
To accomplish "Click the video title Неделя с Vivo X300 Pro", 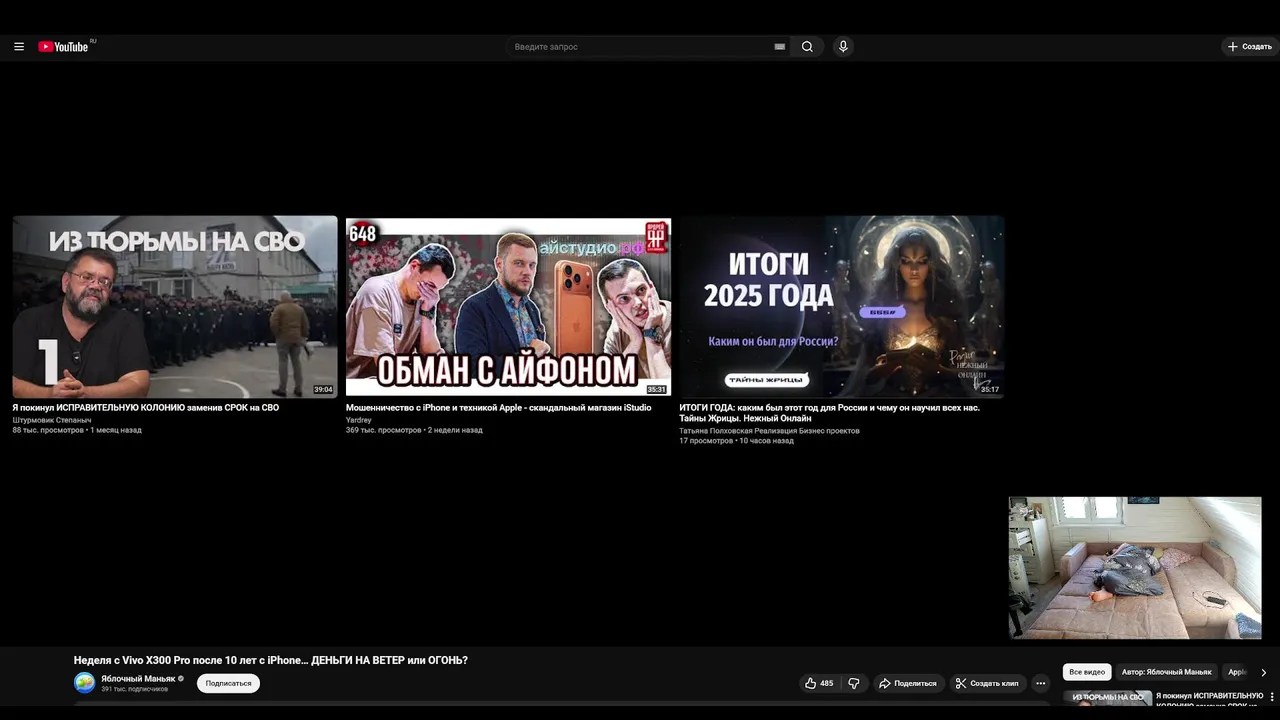I will click(271, 660).
